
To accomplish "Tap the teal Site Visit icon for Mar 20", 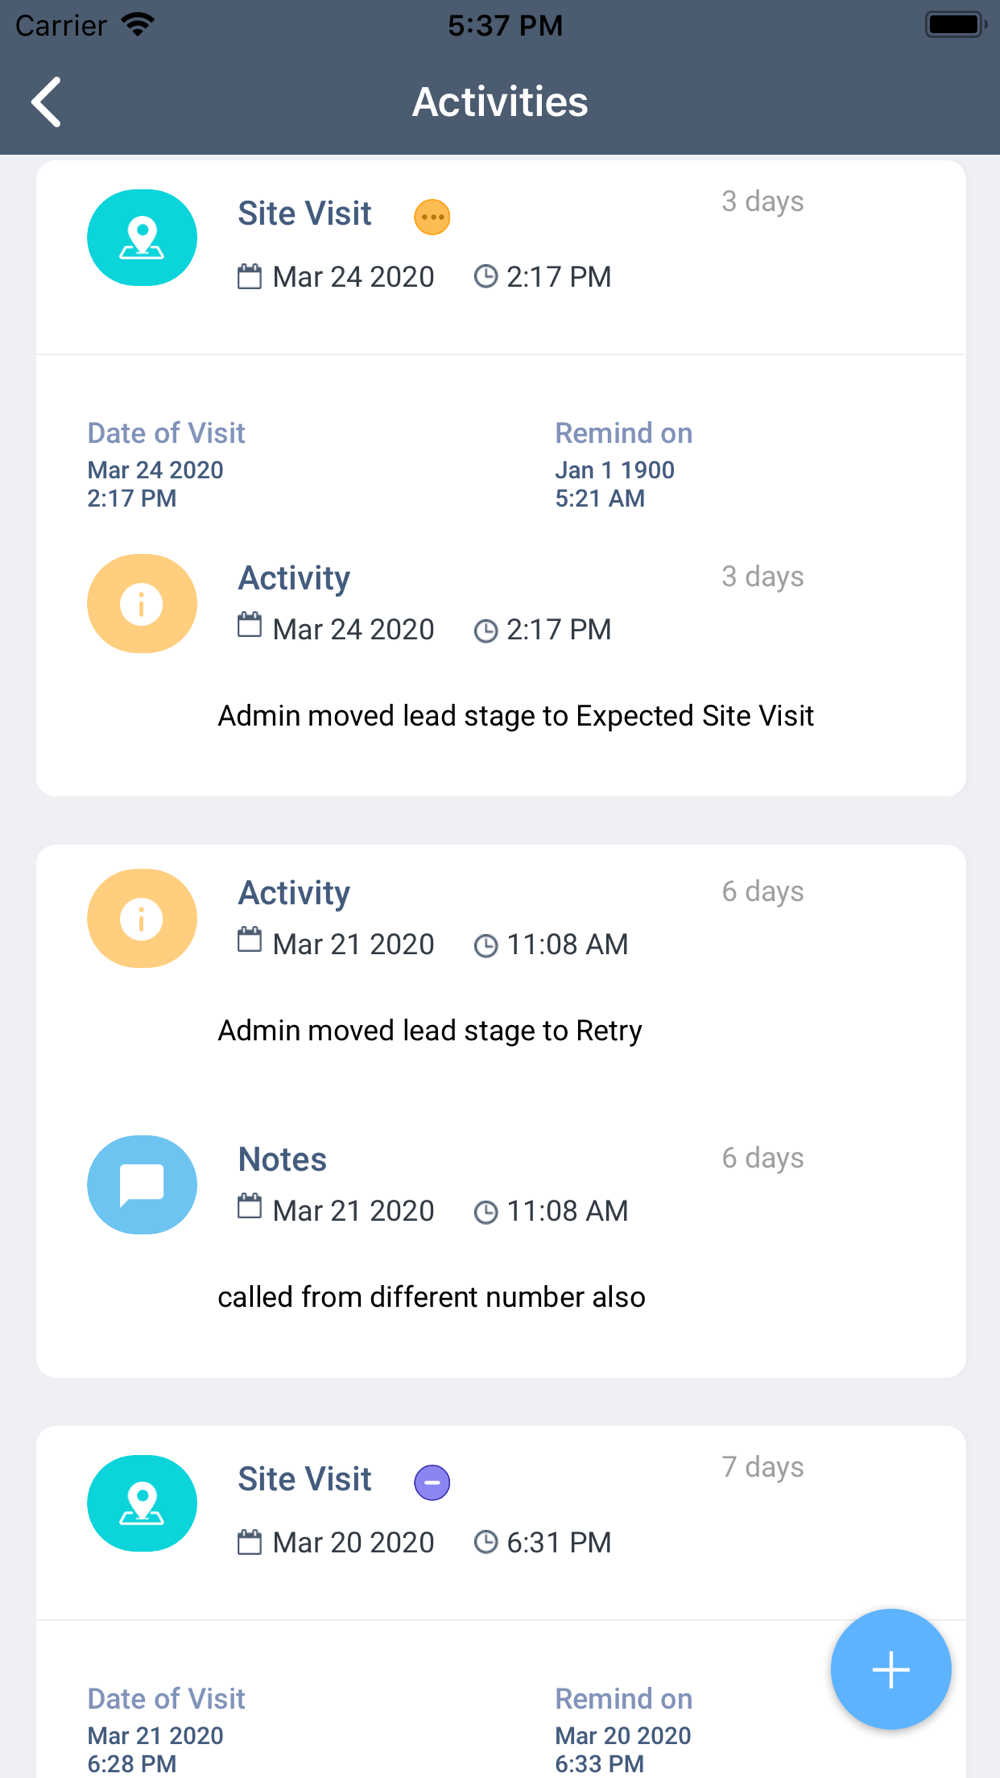I will 142,1503.
